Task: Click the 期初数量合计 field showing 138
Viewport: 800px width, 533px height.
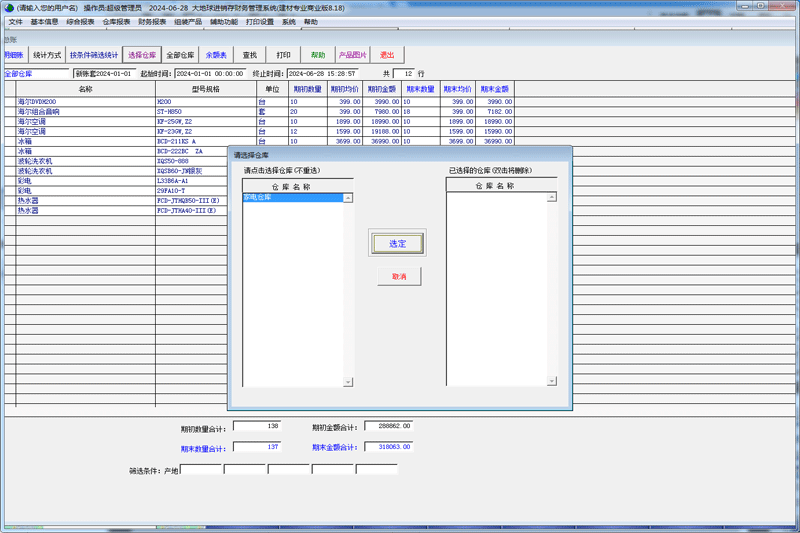Action: tap(257, 426)
